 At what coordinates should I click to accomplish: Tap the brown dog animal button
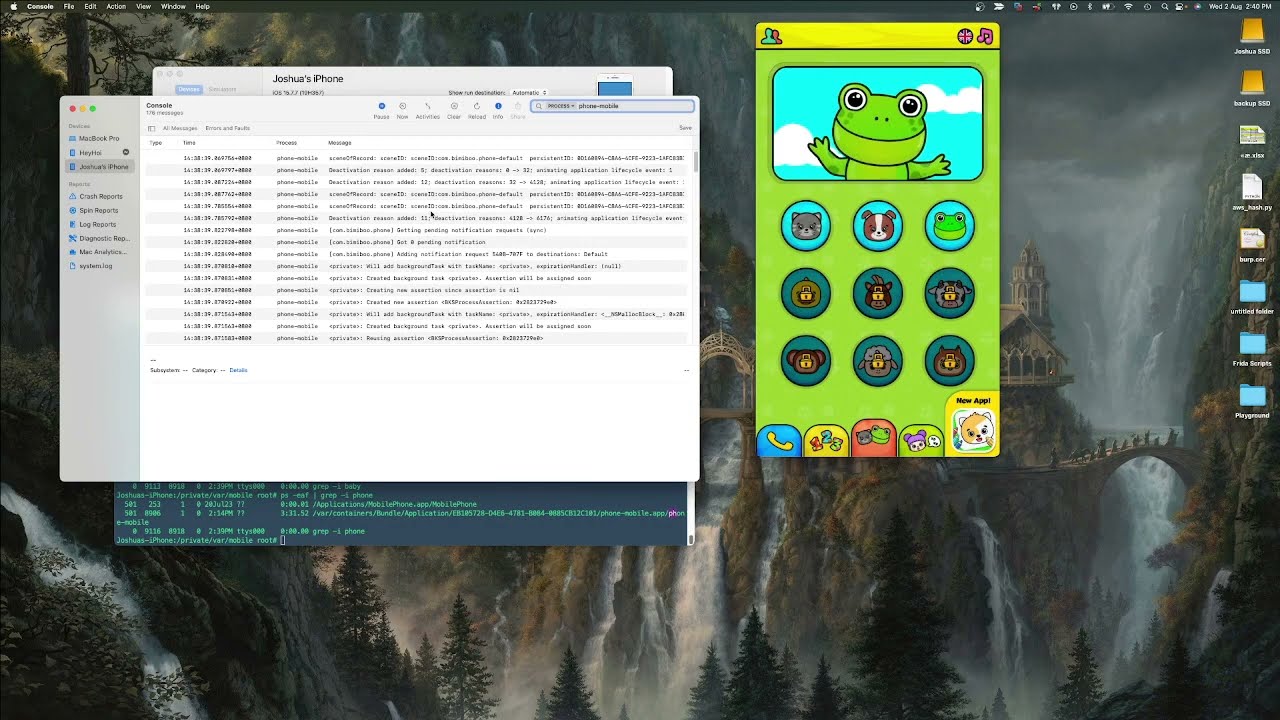pos(878,225)
